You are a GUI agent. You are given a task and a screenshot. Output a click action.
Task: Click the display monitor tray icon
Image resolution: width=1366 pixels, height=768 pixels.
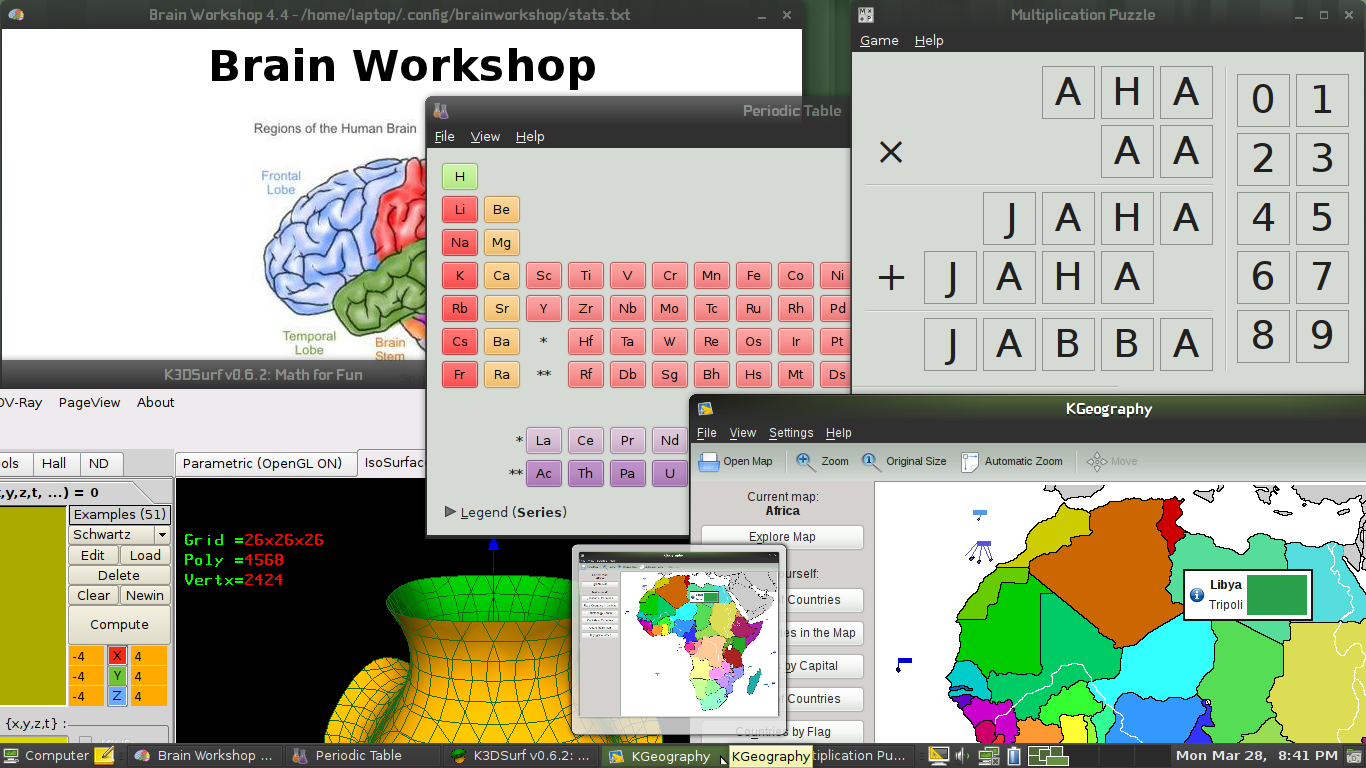(x=938, y=756)
